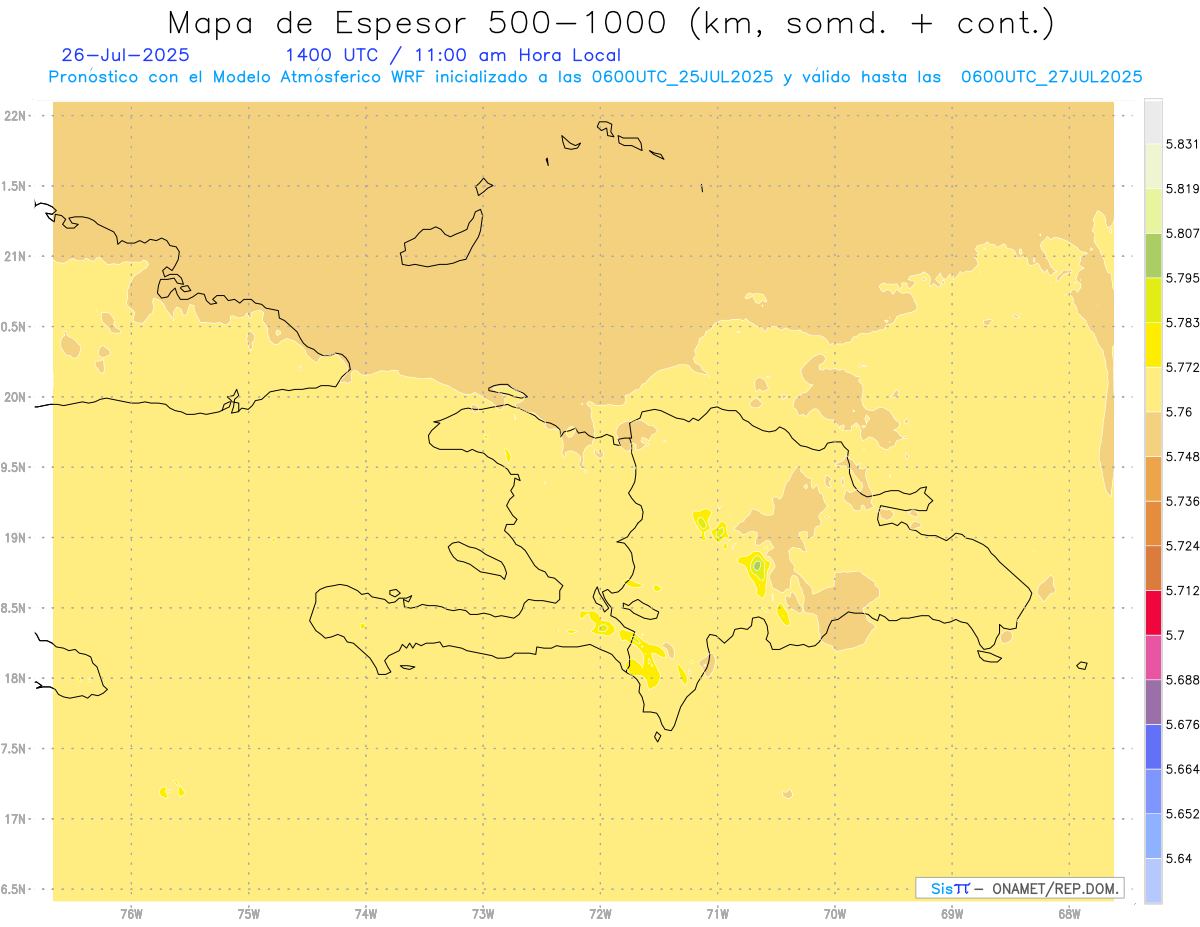Select the '1400 UTC / 11:00 am Hora Local' text

click(x=453, y=55)
